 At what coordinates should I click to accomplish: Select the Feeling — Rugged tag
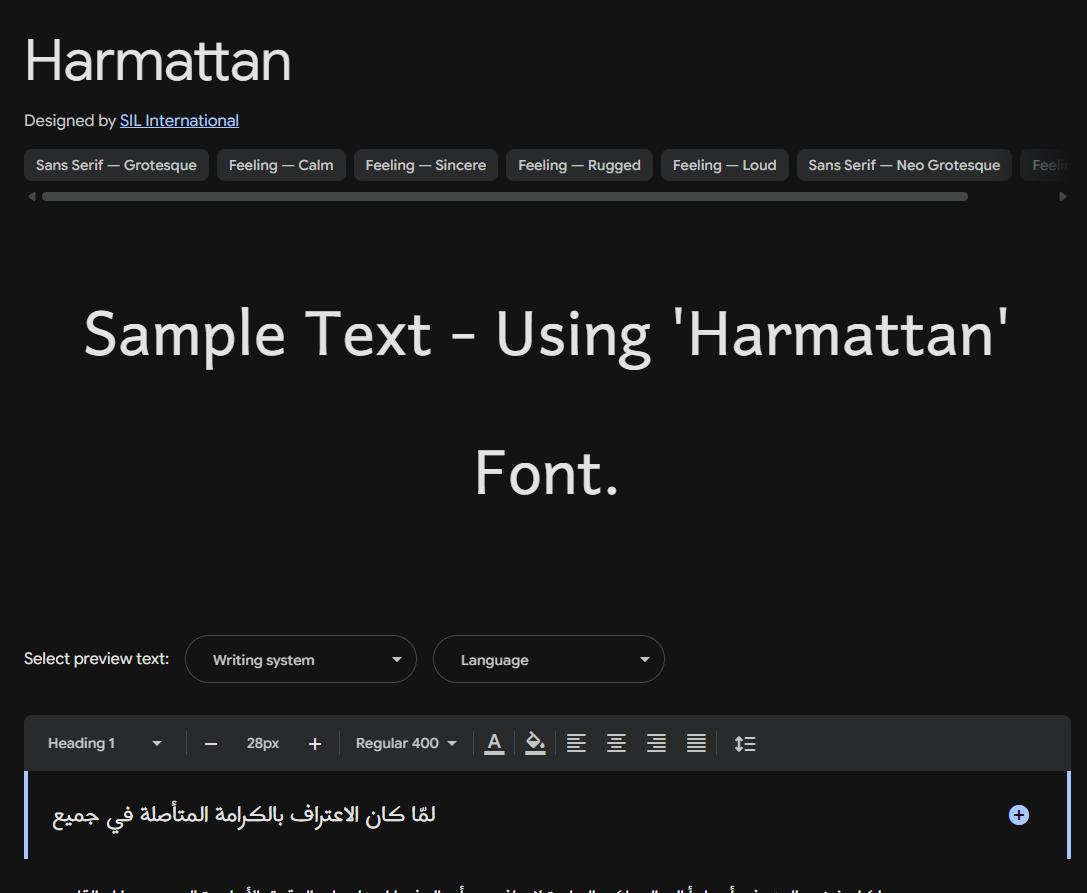pos(579,165)
